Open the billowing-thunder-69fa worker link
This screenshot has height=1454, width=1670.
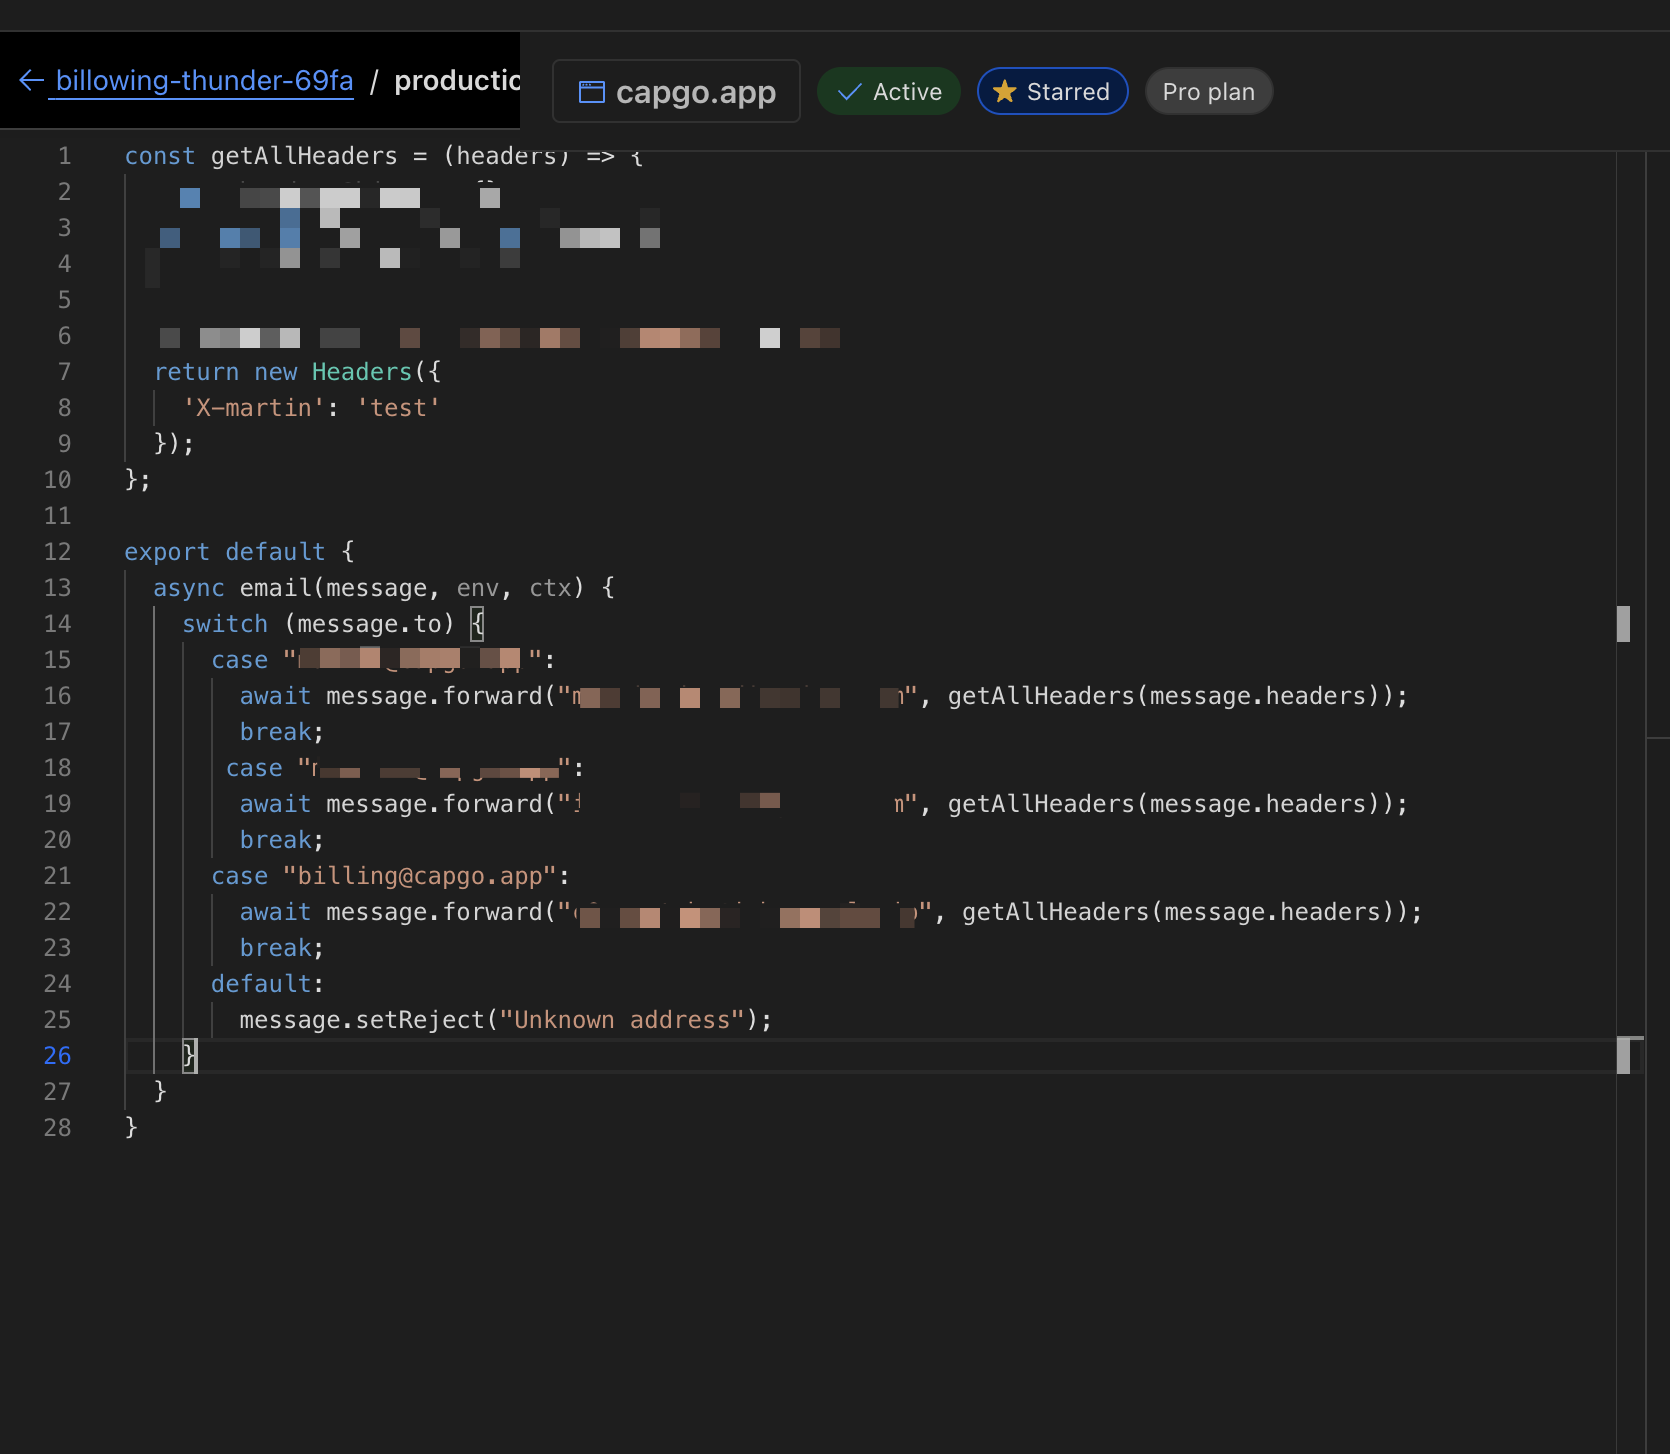[203, 80]
